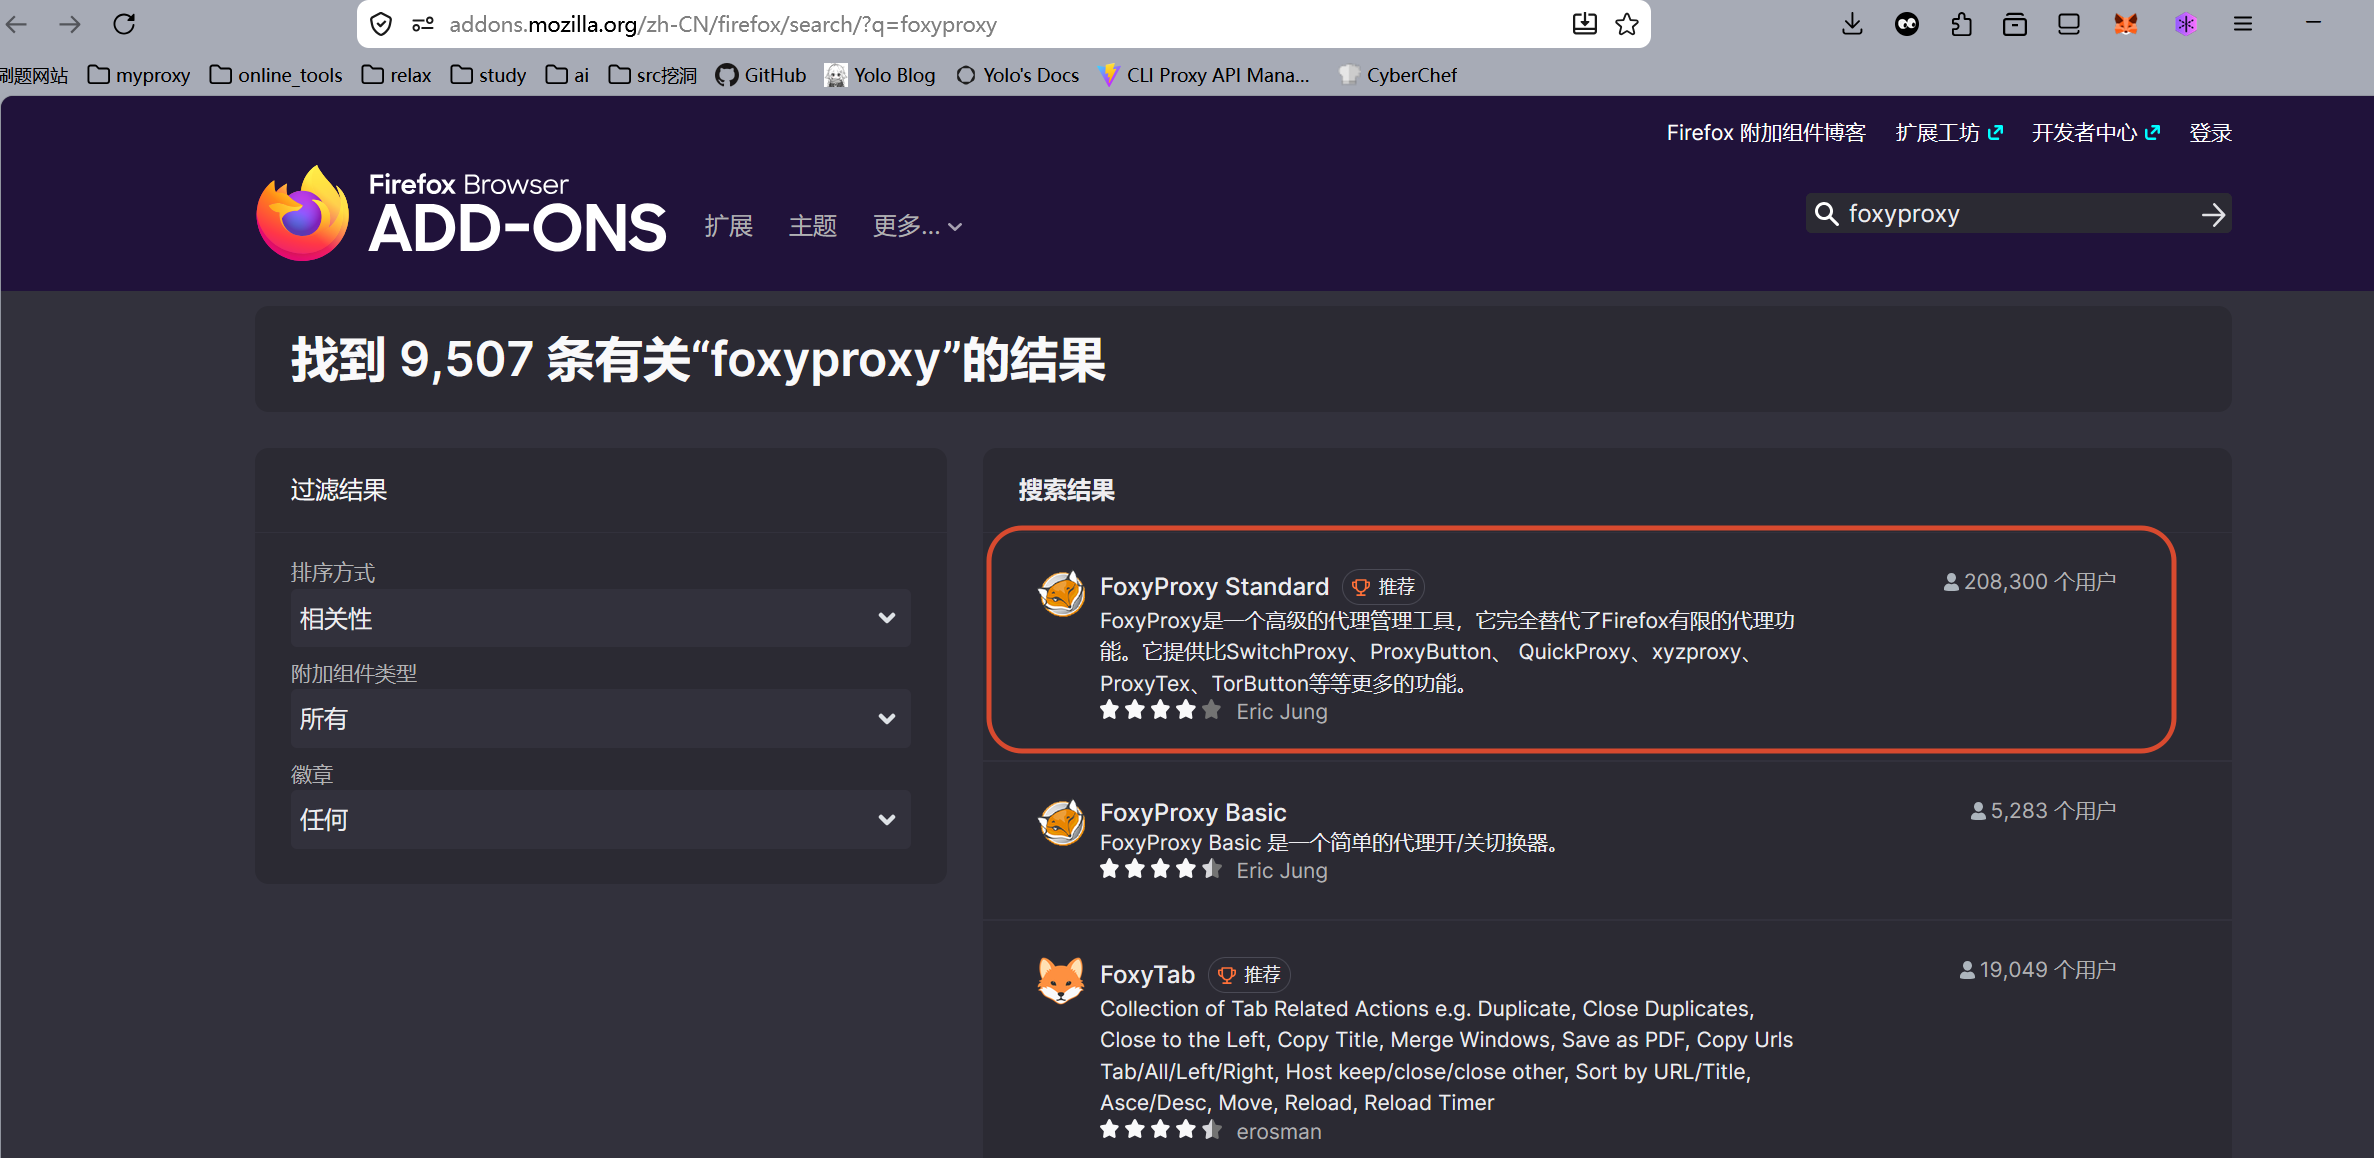2374x1158 pixels.
Task: Click the FoxyTab fox icon
Action: 1061,979
